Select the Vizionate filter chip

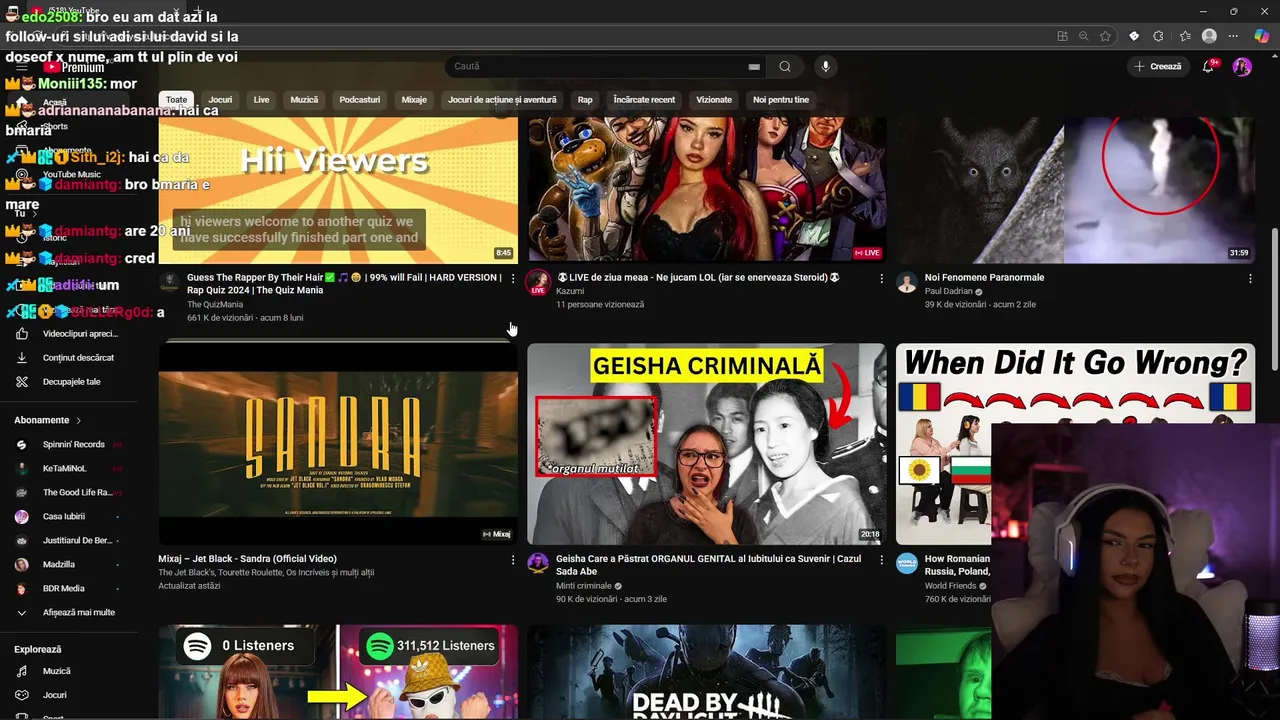[714, 100]
